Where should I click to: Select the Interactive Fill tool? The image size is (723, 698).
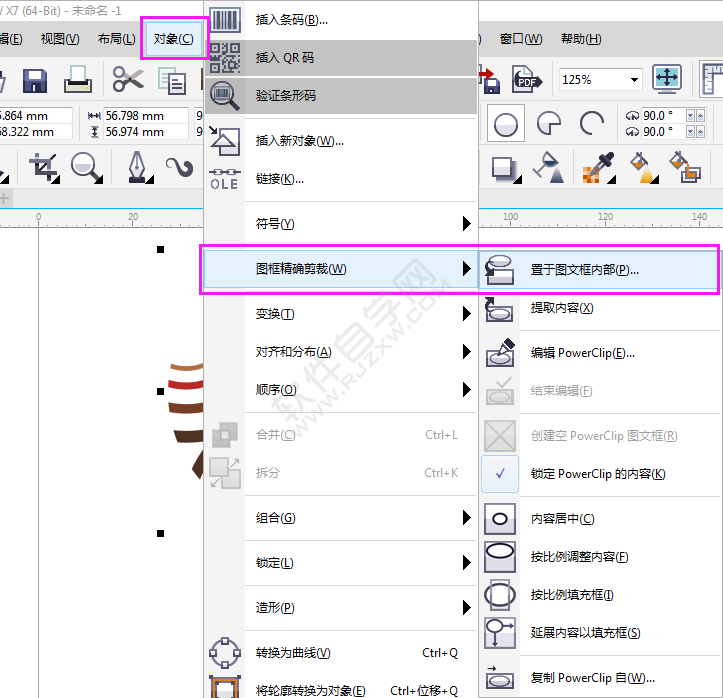(x=644, y=167)
